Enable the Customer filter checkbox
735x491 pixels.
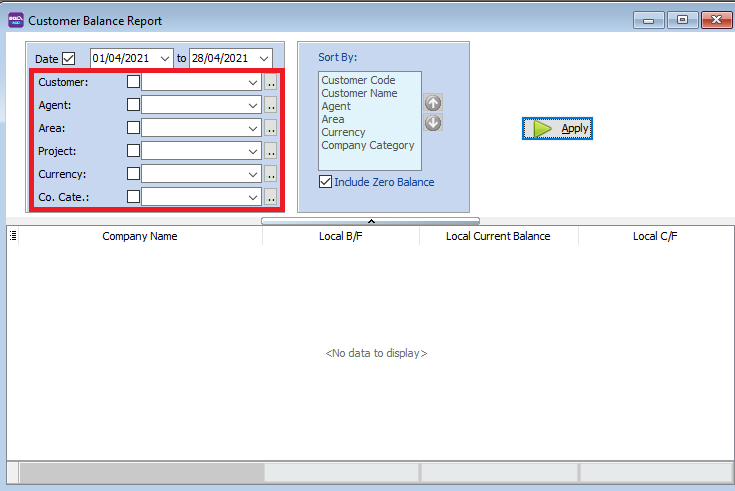[x=133, y=82]
